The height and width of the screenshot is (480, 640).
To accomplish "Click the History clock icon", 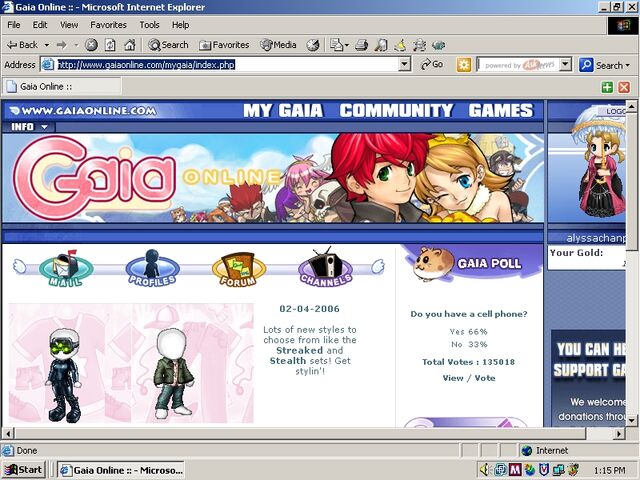I will coord(313,45).
